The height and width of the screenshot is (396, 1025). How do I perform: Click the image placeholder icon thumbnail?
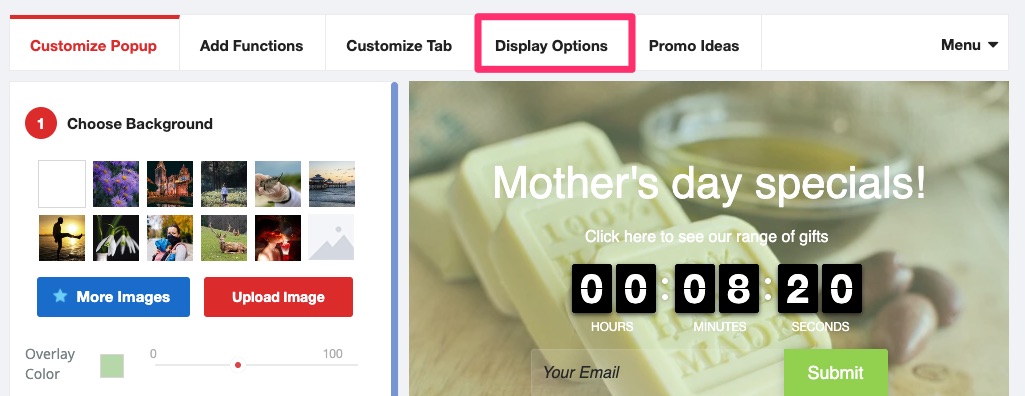331,238
